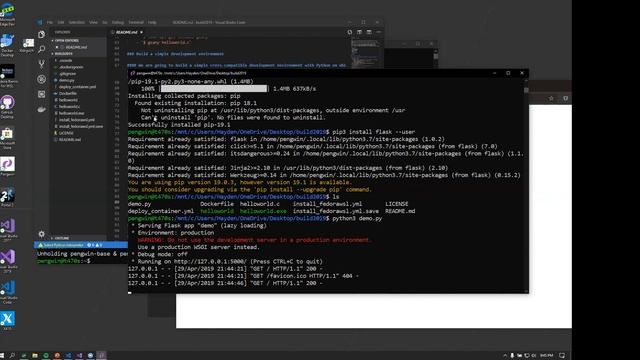Open the Edit menu in VS Code

[61, 22]
